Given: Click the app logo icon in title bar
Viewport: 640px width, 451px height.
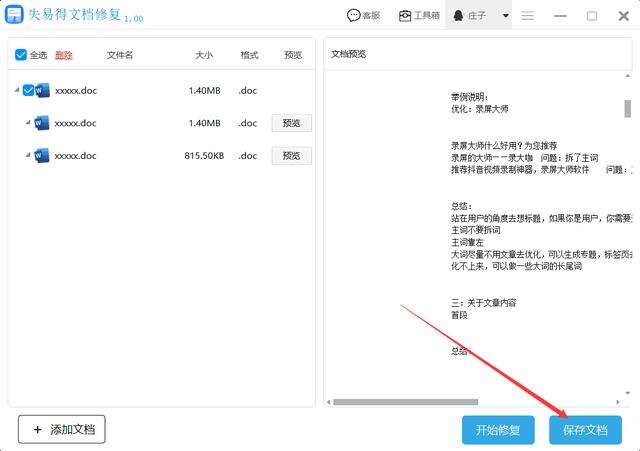Looking at the screenshot, I should coord(14,15).
